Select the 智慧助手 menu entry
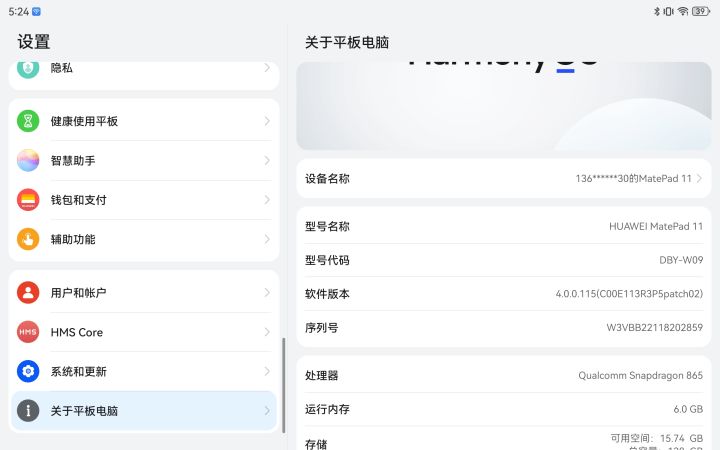Screen dimensions: 720x450 pos(144,160)
